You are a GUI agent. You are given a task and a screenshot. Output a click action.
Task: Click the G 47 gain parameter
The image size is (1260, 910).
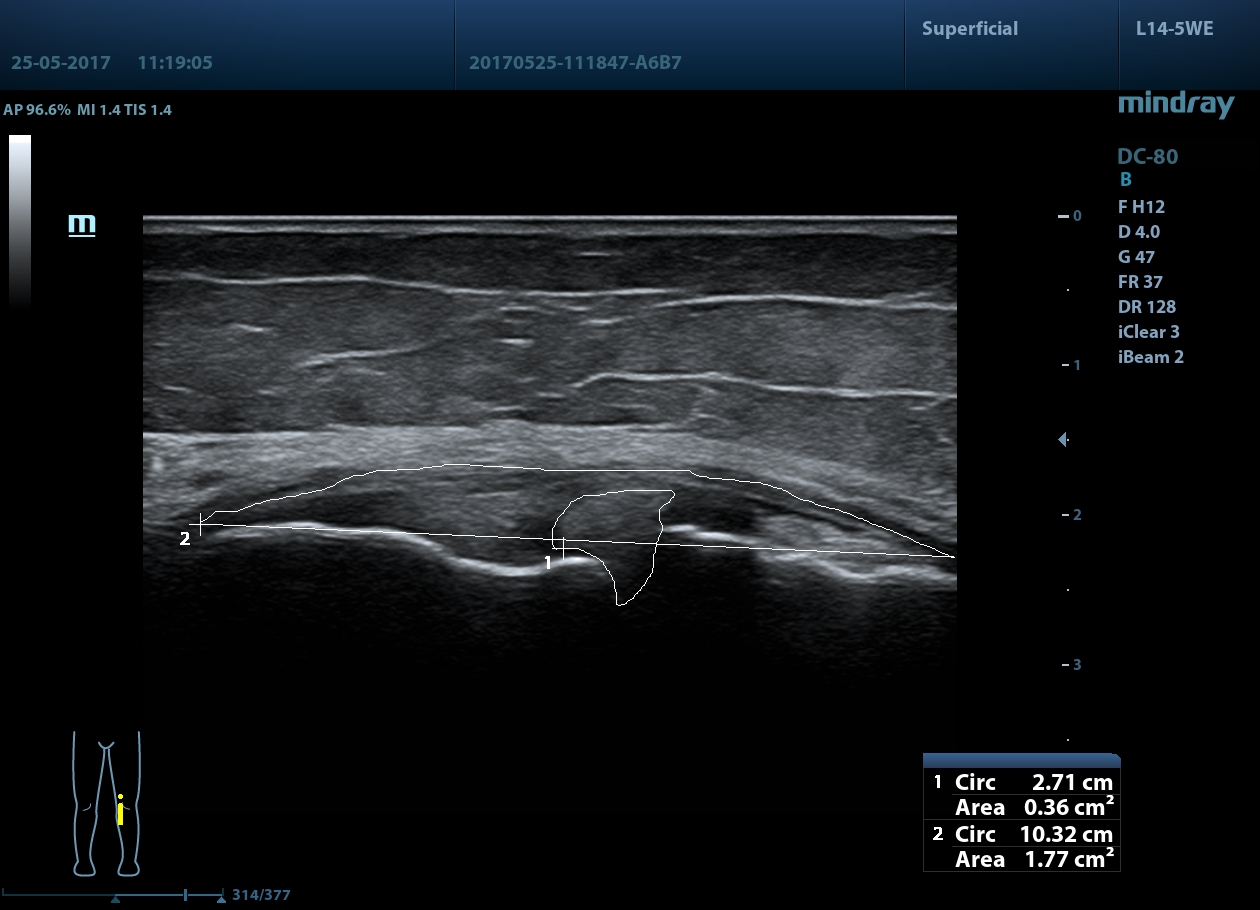tap(1136, 257)
